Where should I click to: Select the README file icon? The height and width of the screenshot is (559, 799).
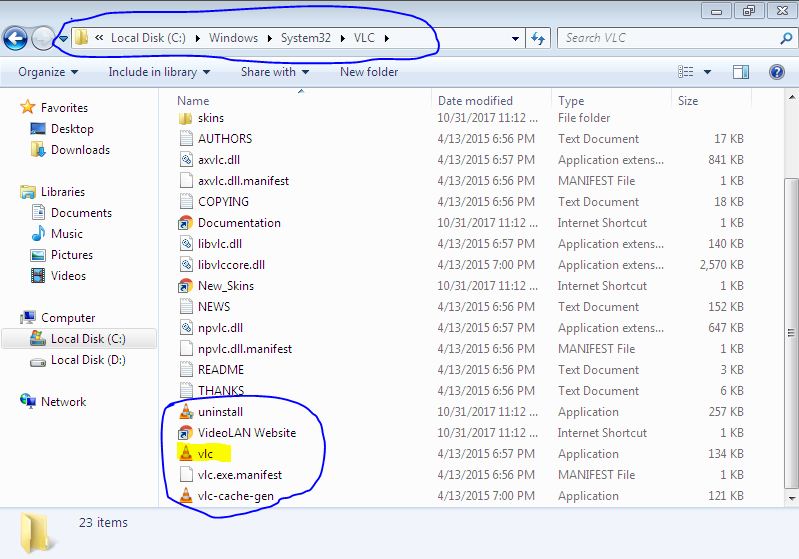186,369
